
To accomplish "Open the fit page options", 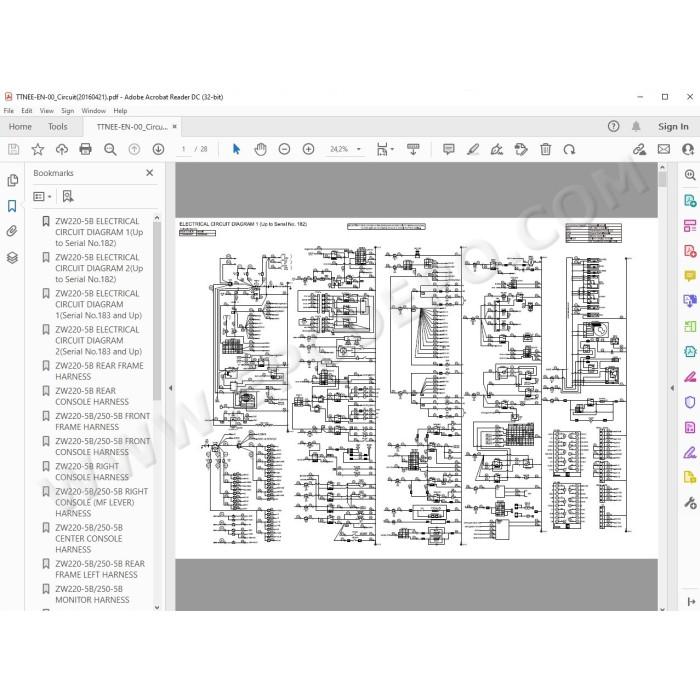I will [x=385, y=149].
